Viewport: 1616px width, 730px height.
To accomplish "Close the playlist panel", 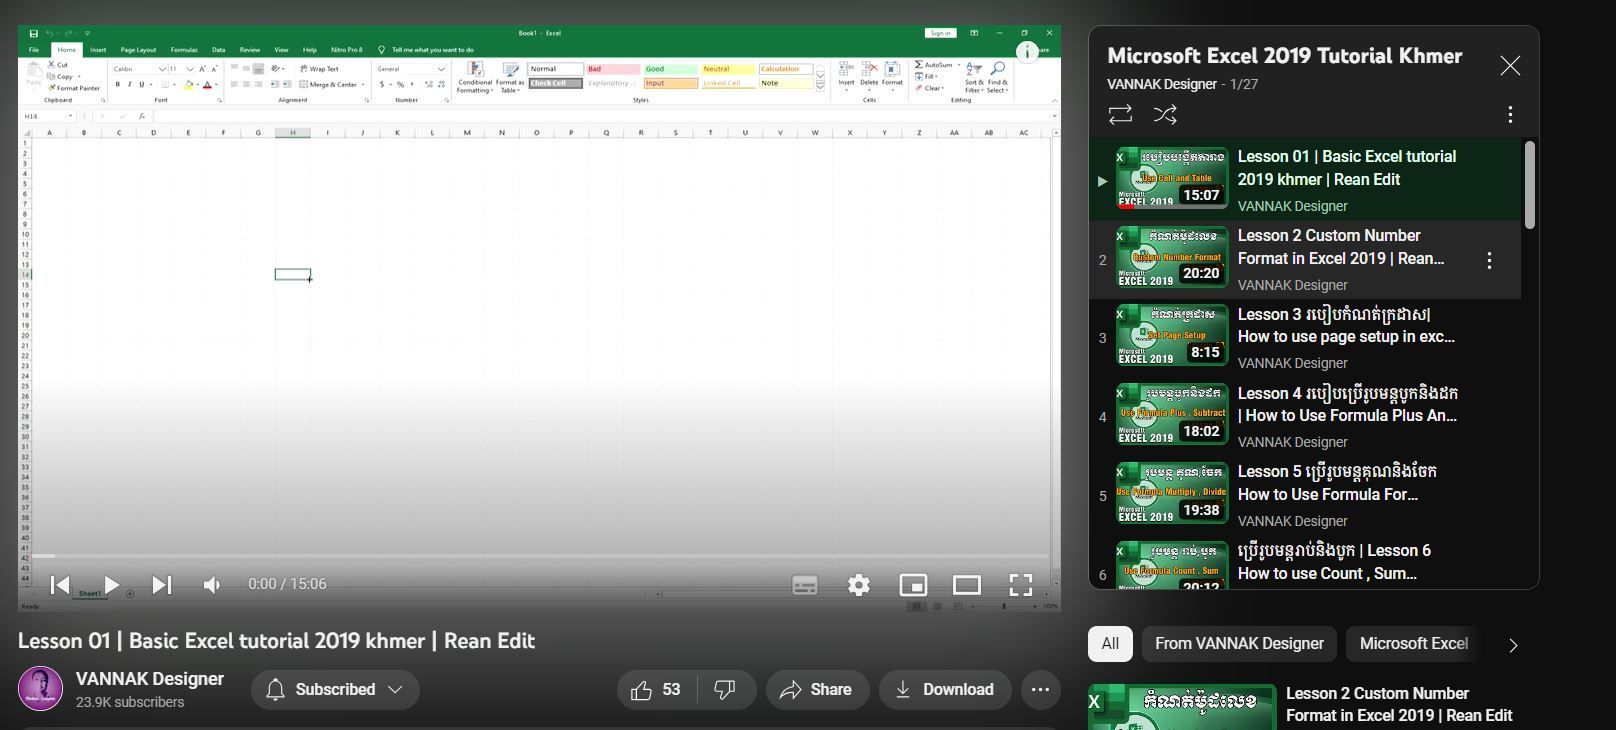I will (x=1509, y=66).
